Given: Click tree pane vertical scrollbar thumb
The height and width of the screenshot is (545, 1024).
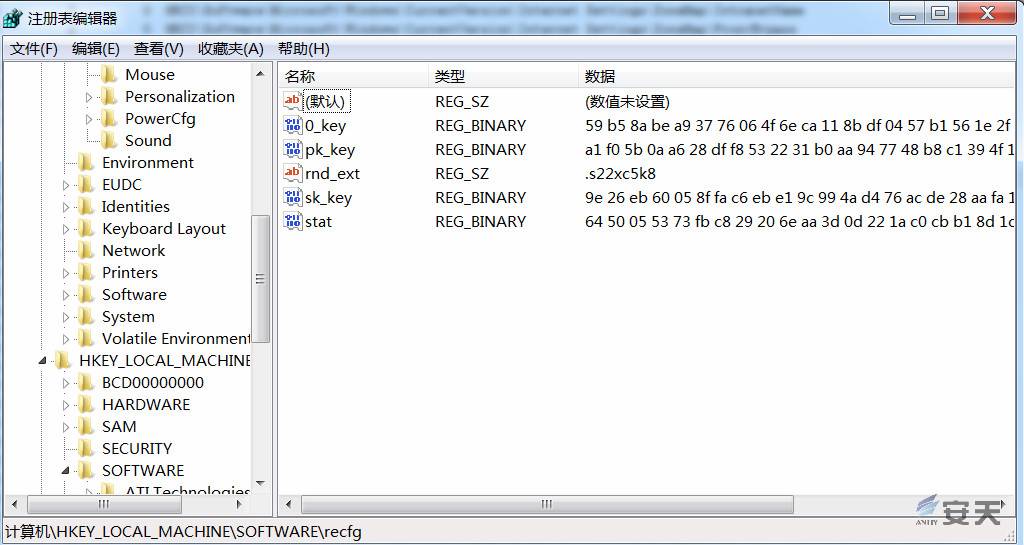Looking at the screenshot, I should pyautogui.click(x=261, y=279).
